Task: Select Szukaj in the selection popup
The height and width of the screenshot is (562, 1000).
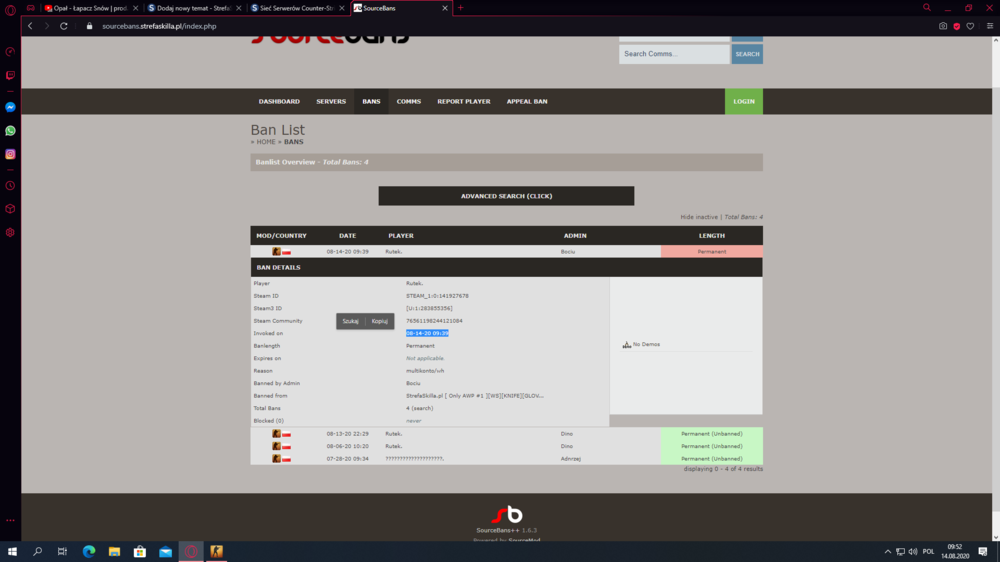Action: pos(350,321)
